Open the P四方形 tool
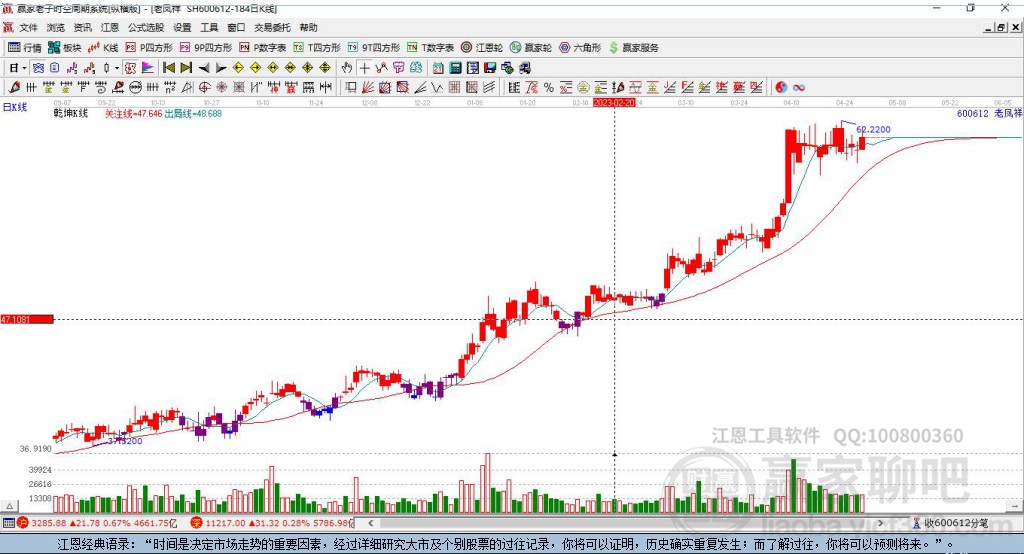This screenshot has height=554, width=1024. click(x=149, y=48)
